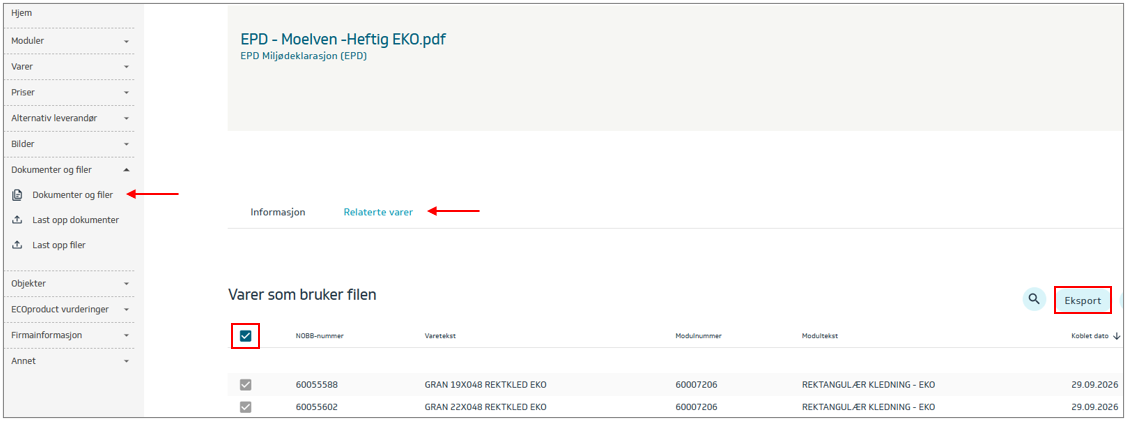1127x421 pixels.
Task: Toggle checkbox for row 60055588
Action: pos(246,384)
